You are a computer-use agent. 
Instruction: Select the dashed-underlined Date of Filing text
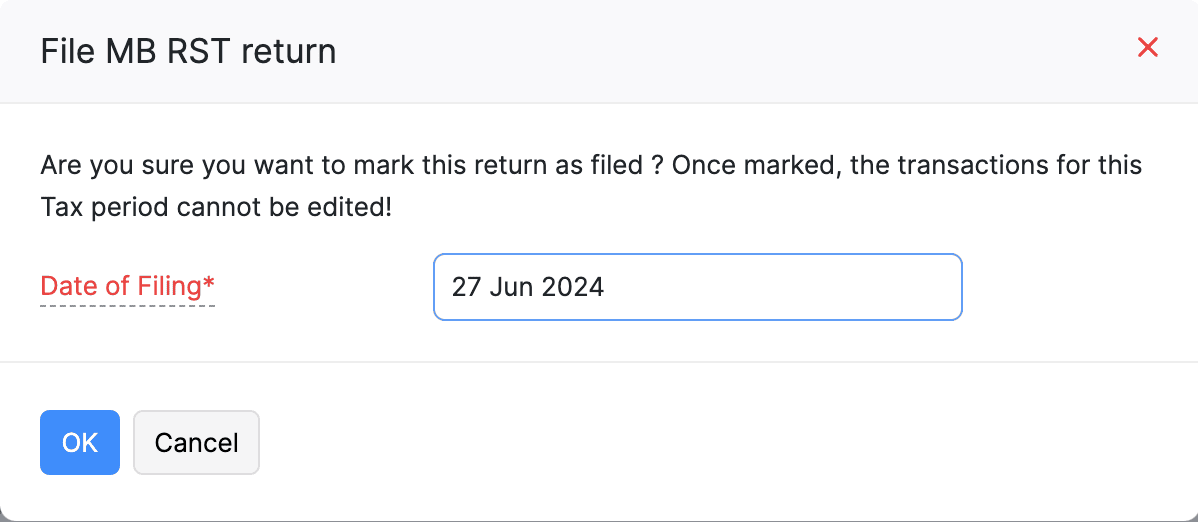point(121,286)
